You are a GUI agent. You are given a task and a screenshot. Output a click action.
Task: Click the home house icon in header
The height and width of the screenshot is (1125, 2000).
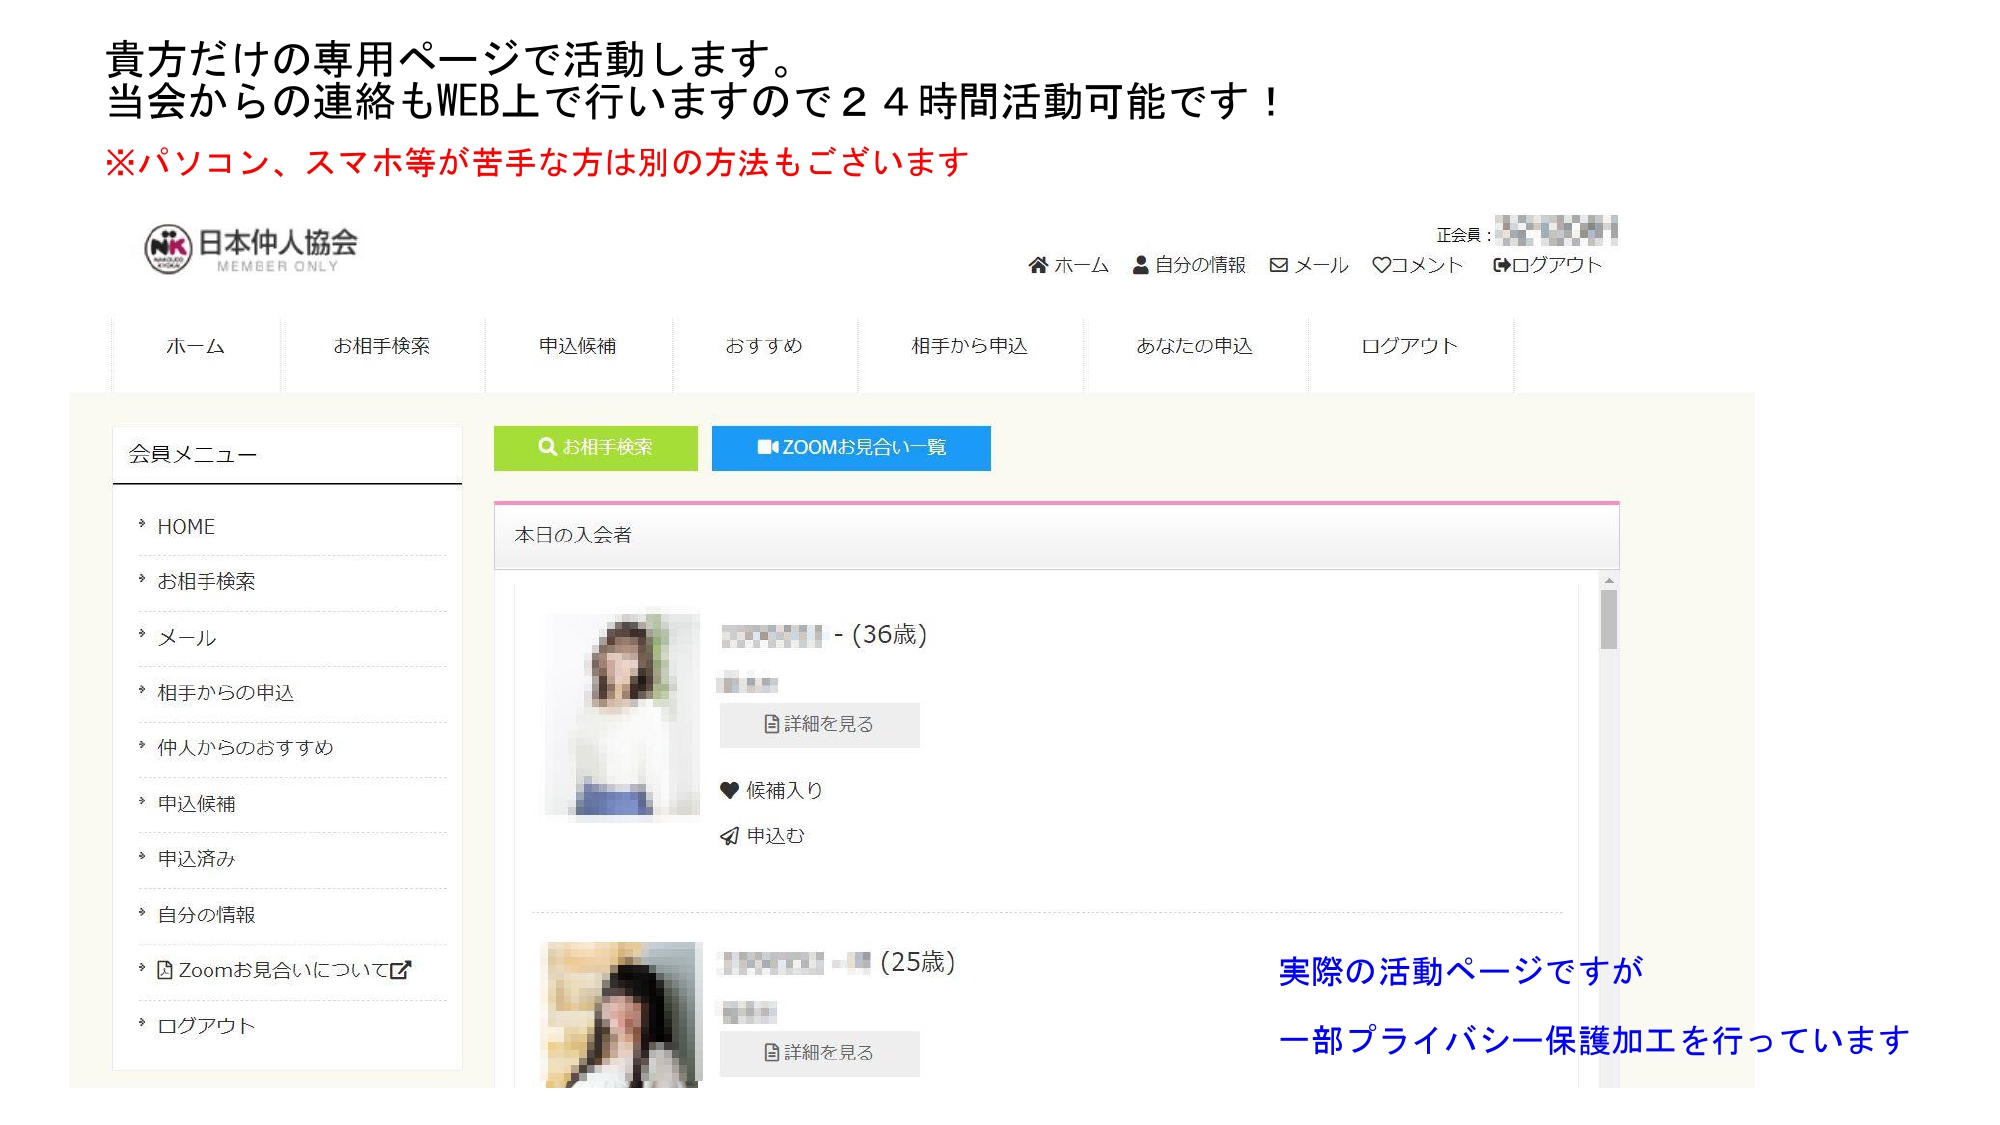(1038, 265)
